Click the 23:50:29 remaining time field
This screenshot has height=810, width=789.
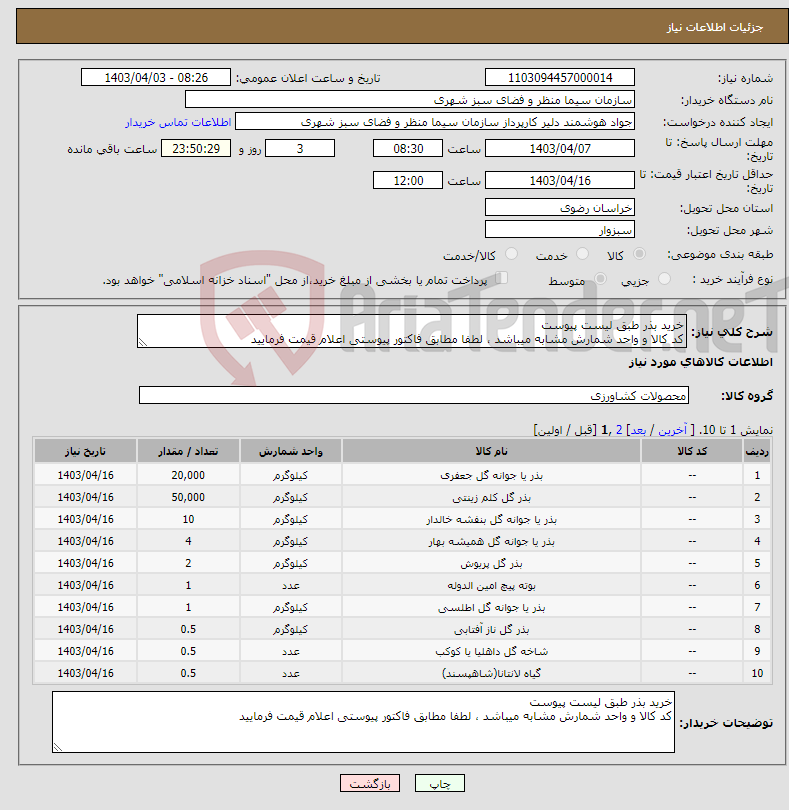coord(196,149)
